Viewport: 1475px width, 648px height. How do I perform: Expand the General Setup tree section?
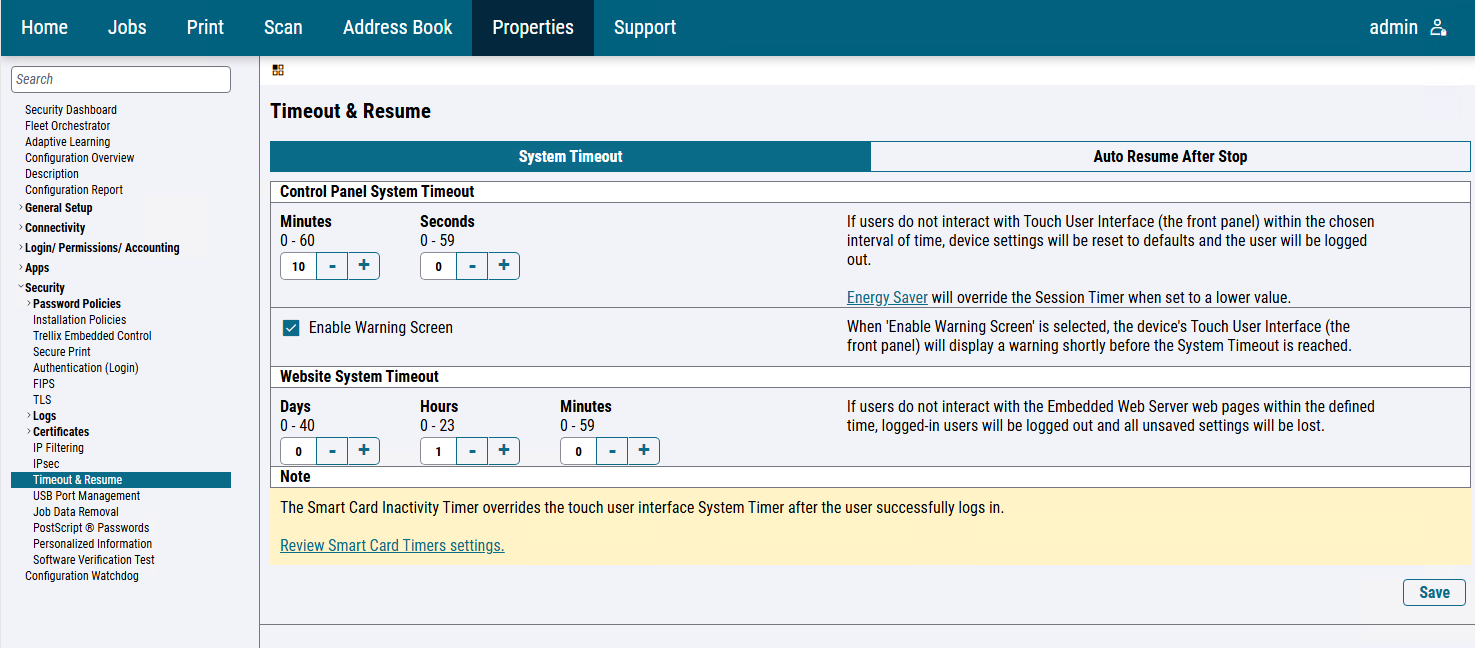point(21,208)
